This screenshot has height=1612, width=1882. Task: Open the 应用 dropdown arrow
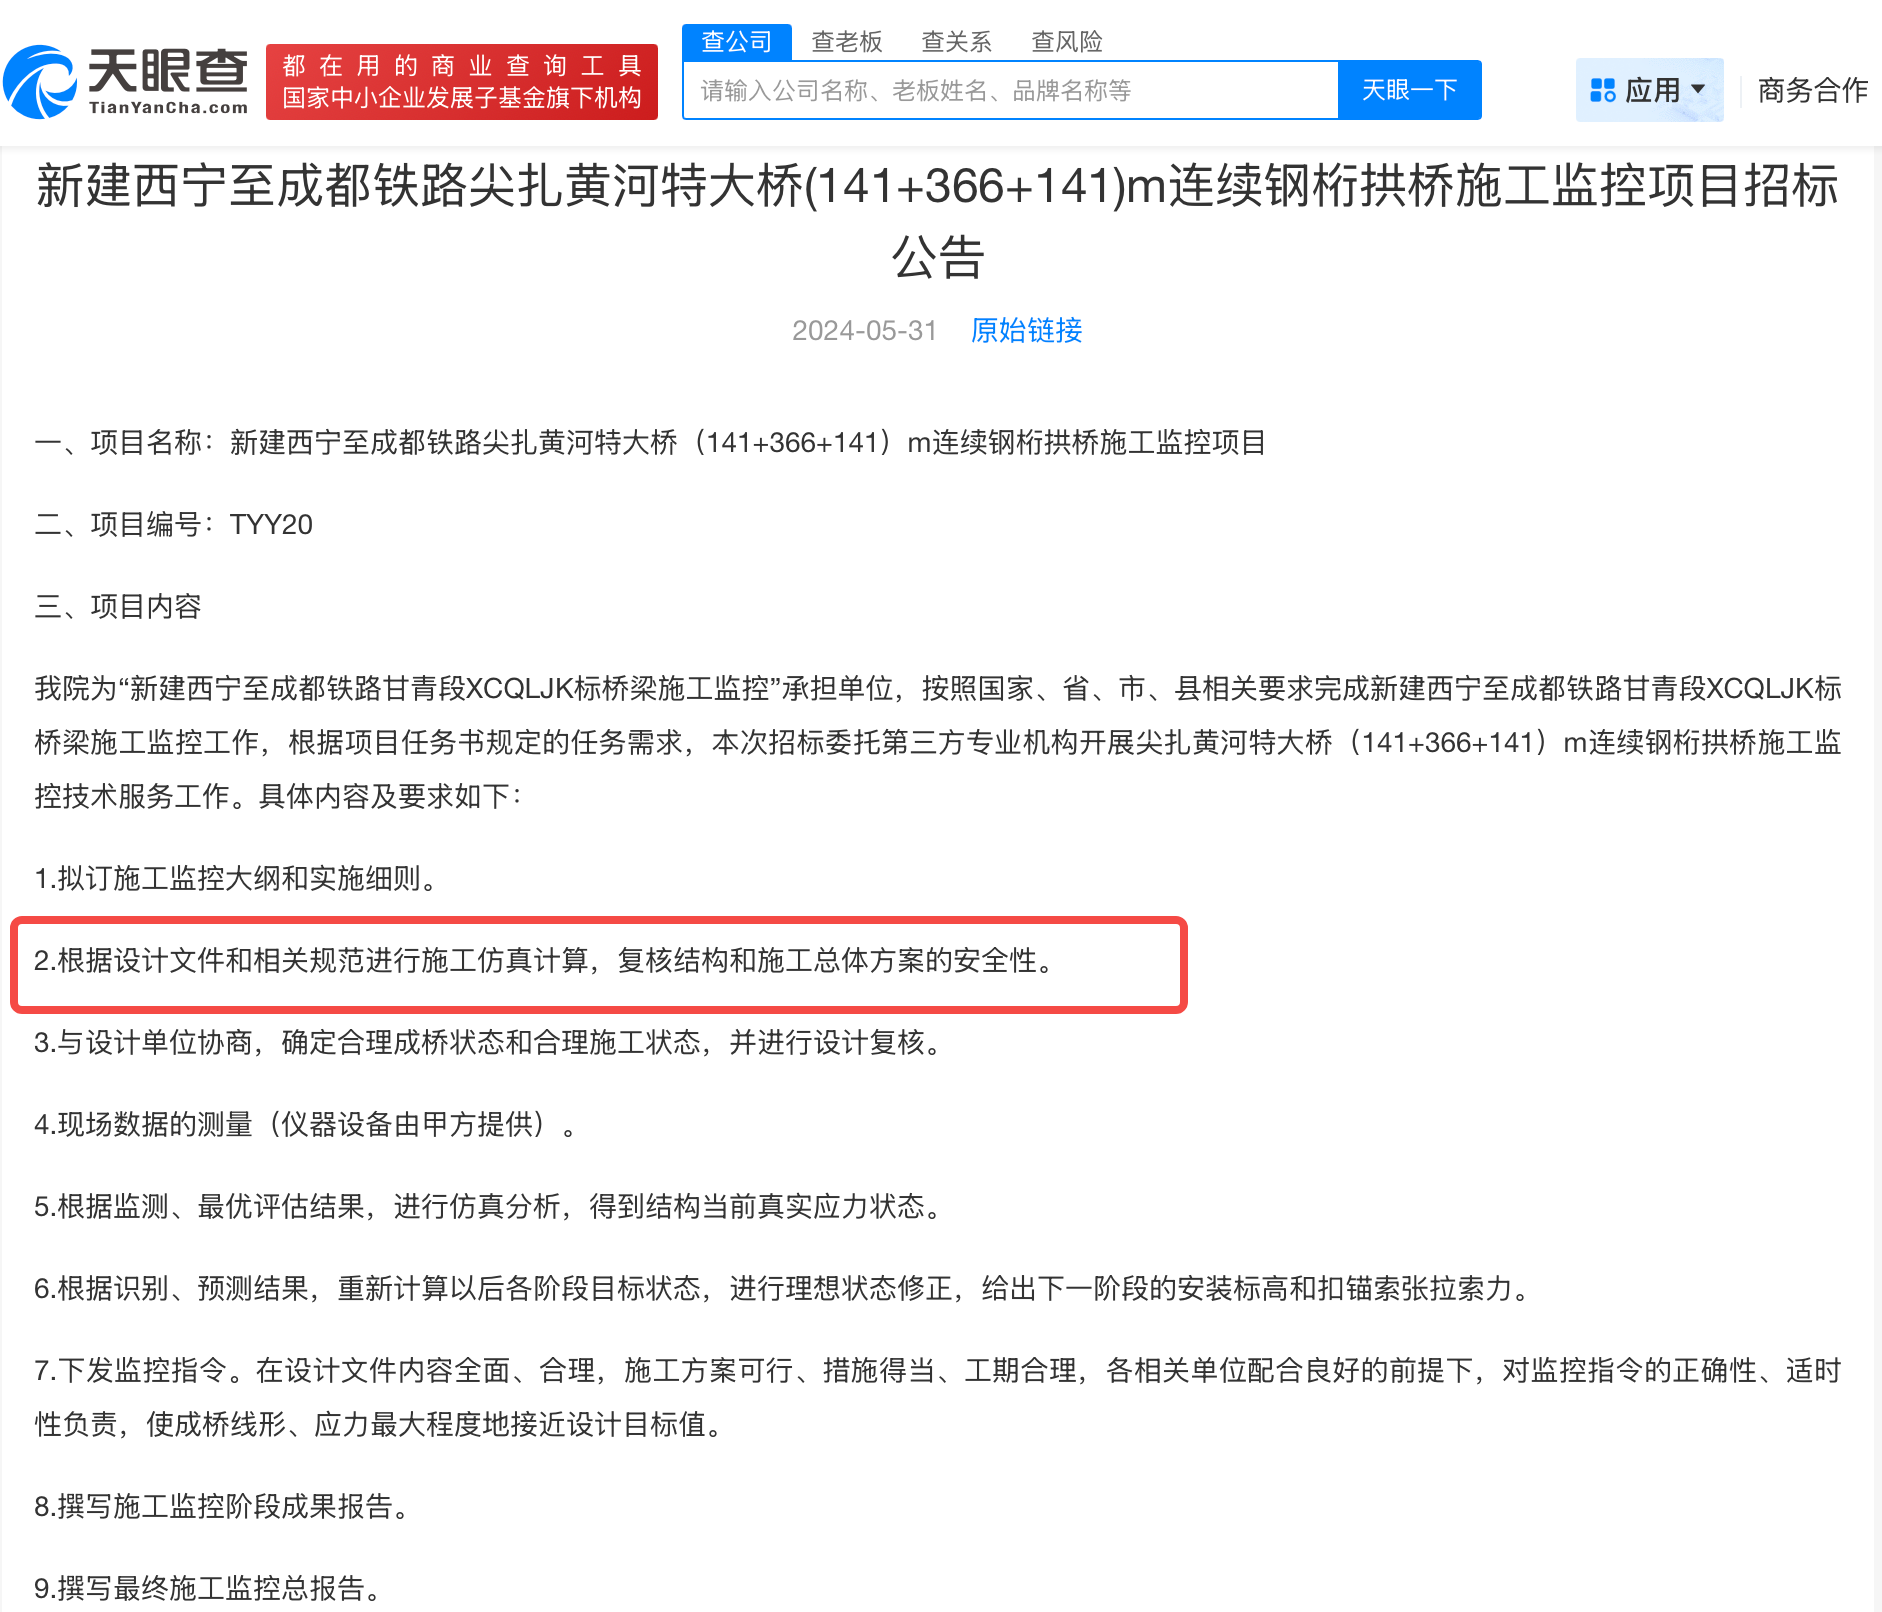pos(1700,90)
